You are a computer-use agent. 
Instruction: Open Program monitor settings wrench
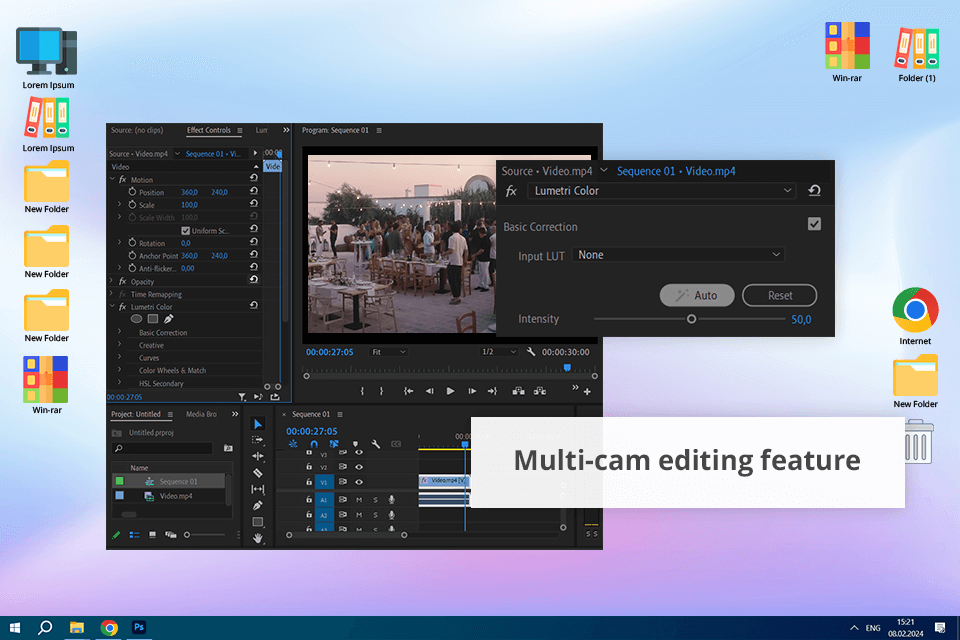click(x=531, y=352)
